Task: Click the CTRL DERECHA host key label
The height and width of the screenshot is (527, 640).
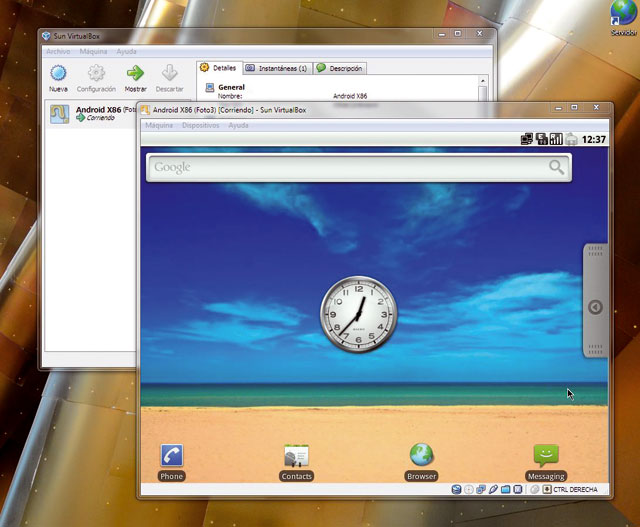Action: (575, 489)
